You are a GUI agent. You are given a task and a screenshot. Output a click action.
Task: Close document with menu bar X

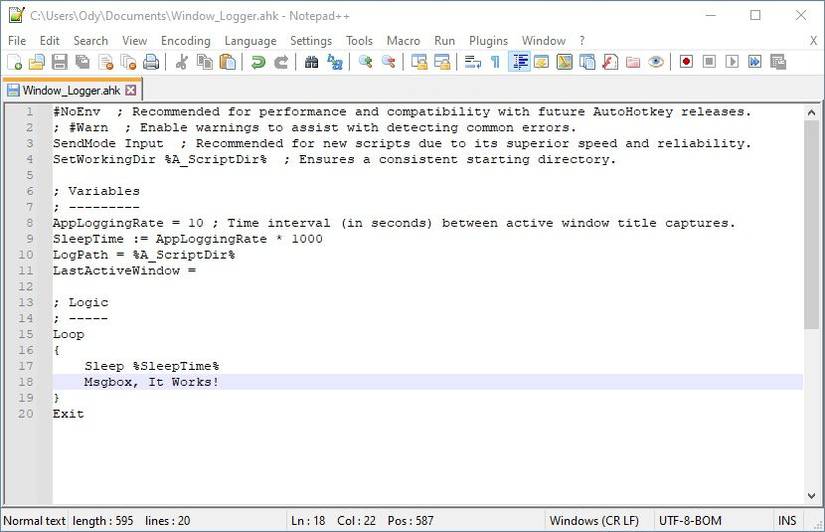pyautogui.click(x=813, y=41)
